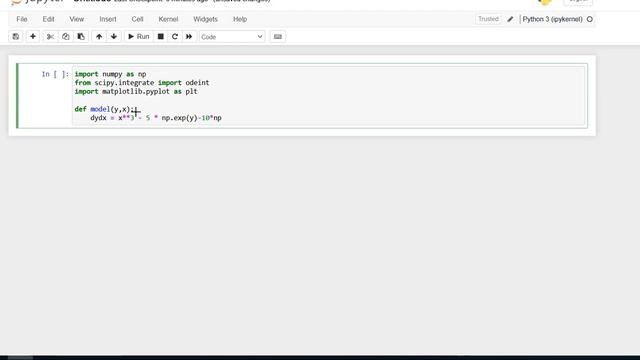
Task: Restart kernel and run all cells icon
Action: pyautogui.click(x=189, y=37)
